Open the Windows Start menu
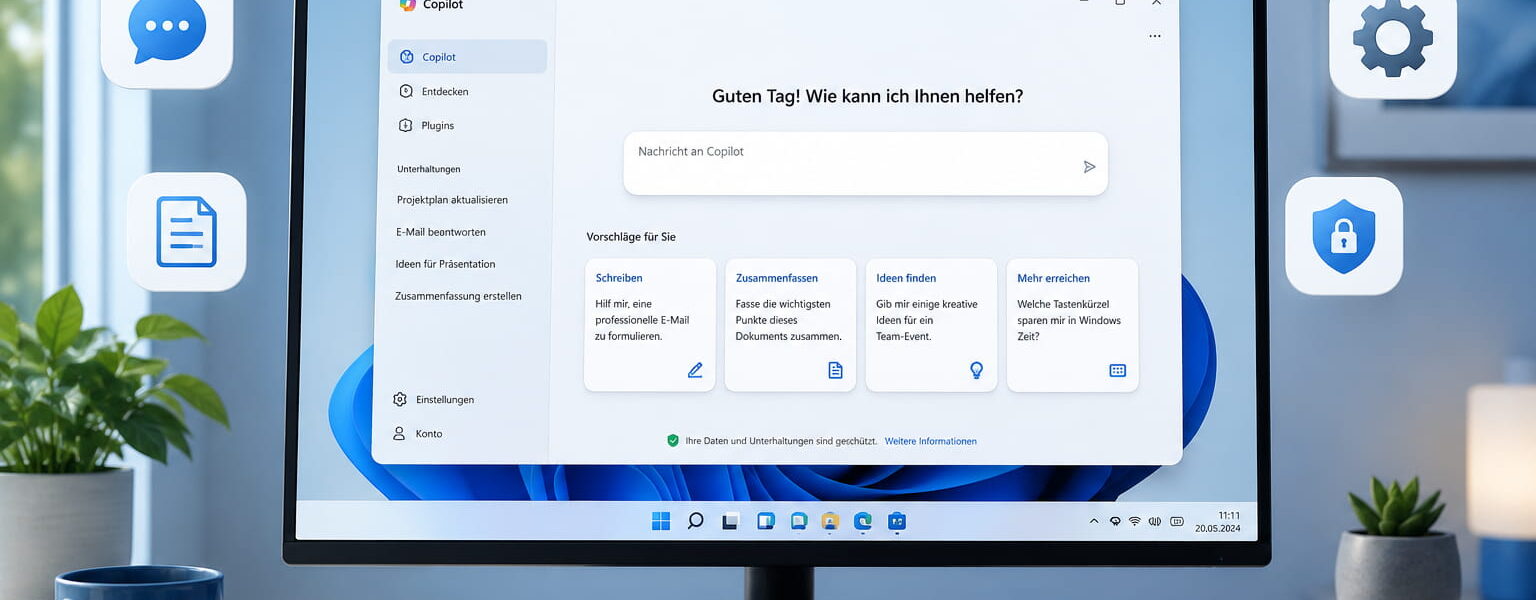Screen dimensions: 1536x600 pos(661,521)
